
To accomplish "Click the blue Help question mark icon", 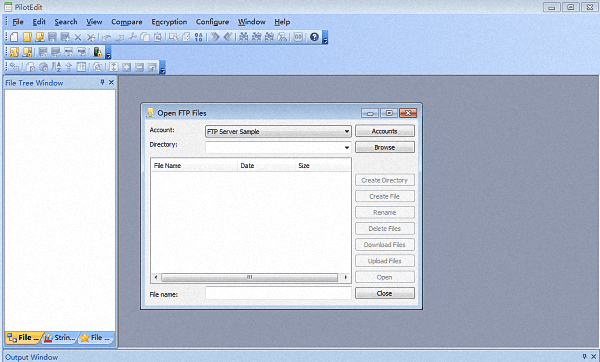I will (x=314, y=37).
